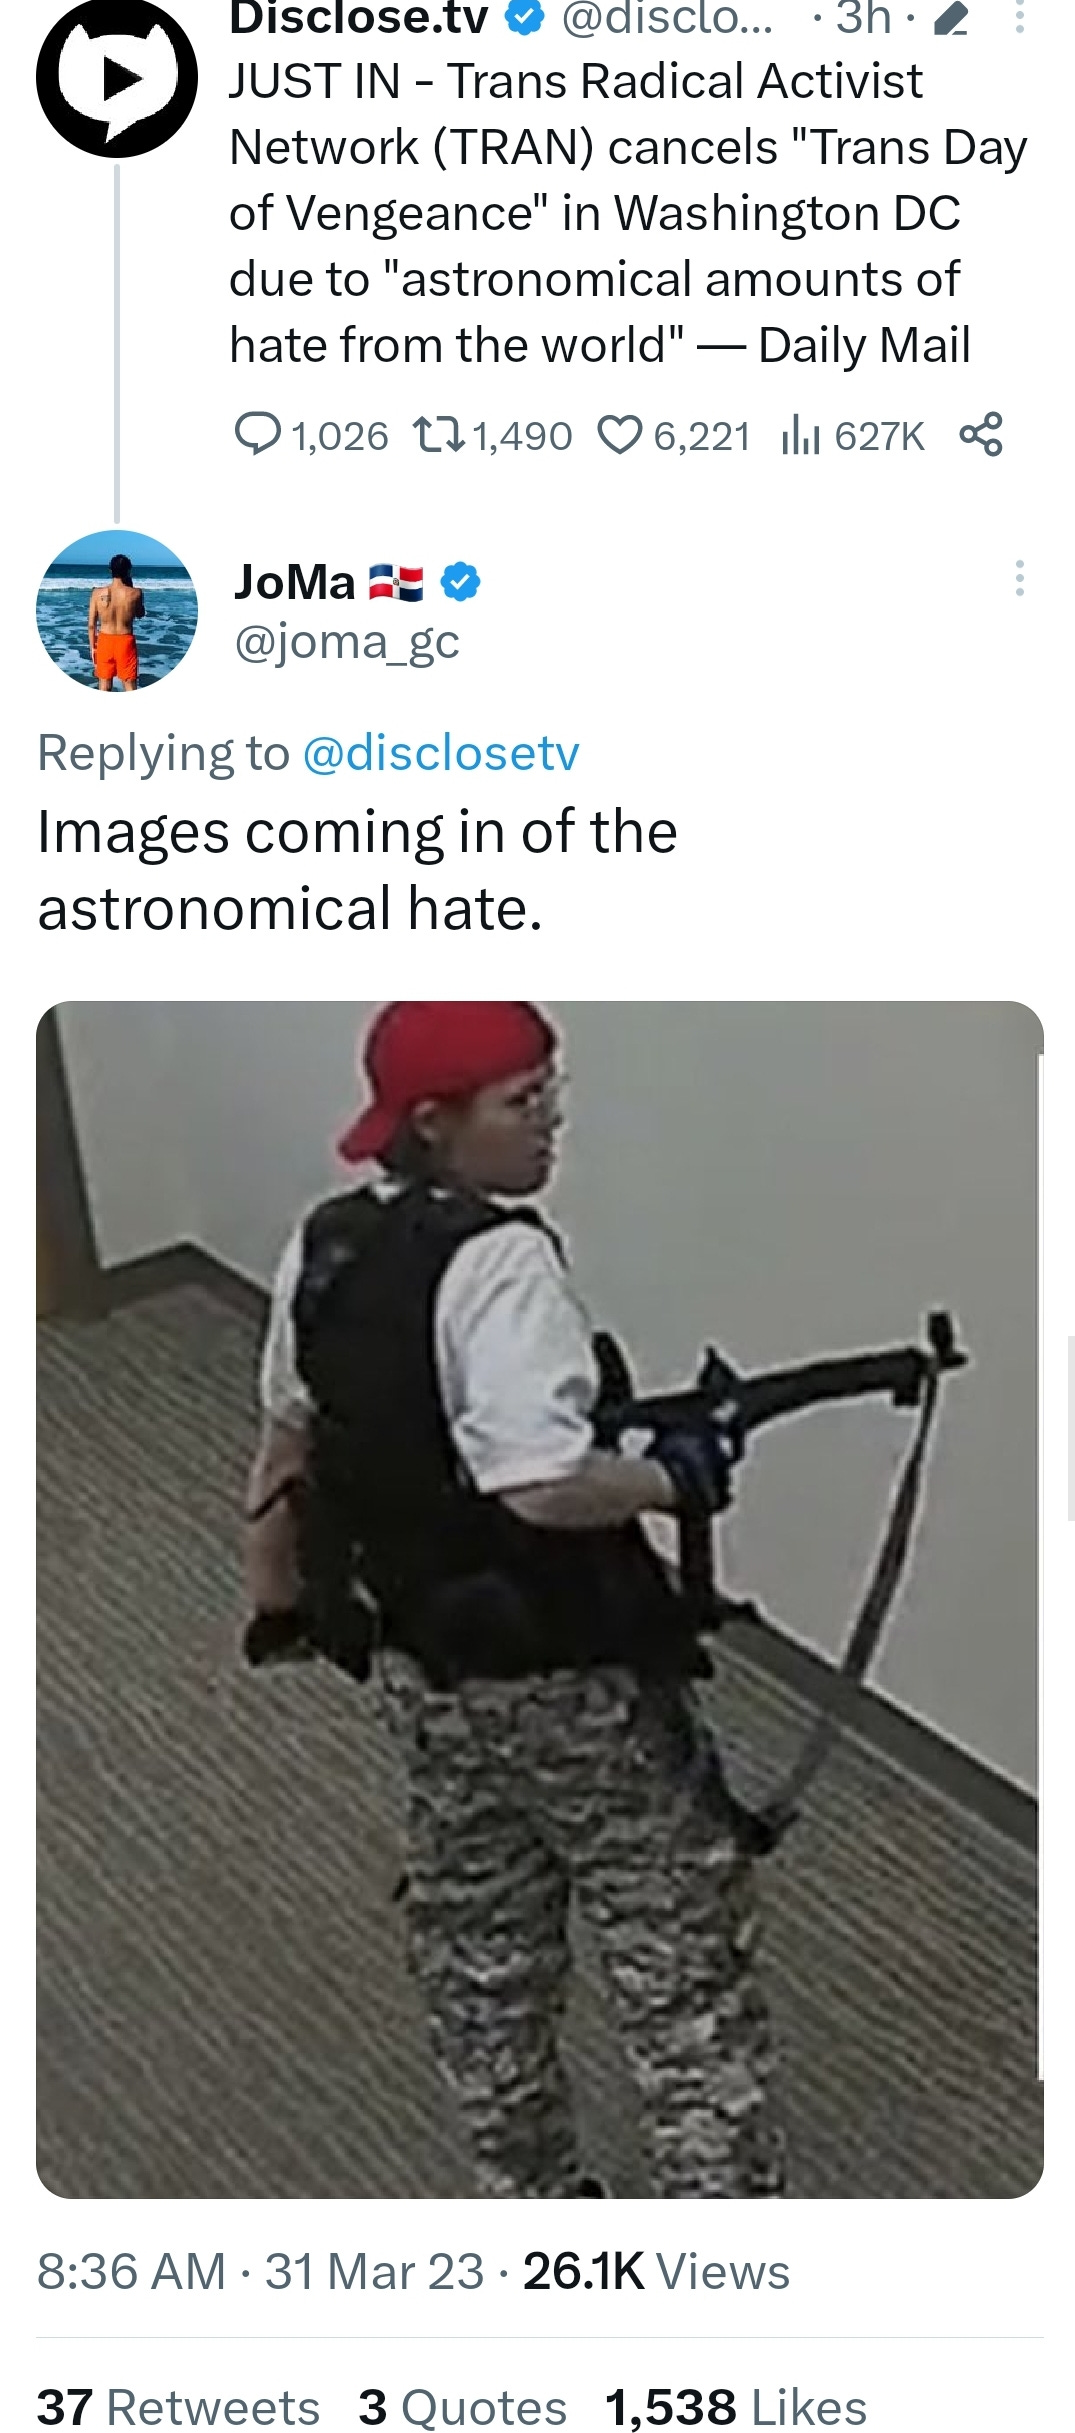Open three-dot menu on JoMa's reply
Screen dimensions: 1075x2433
pos(1019,578)
